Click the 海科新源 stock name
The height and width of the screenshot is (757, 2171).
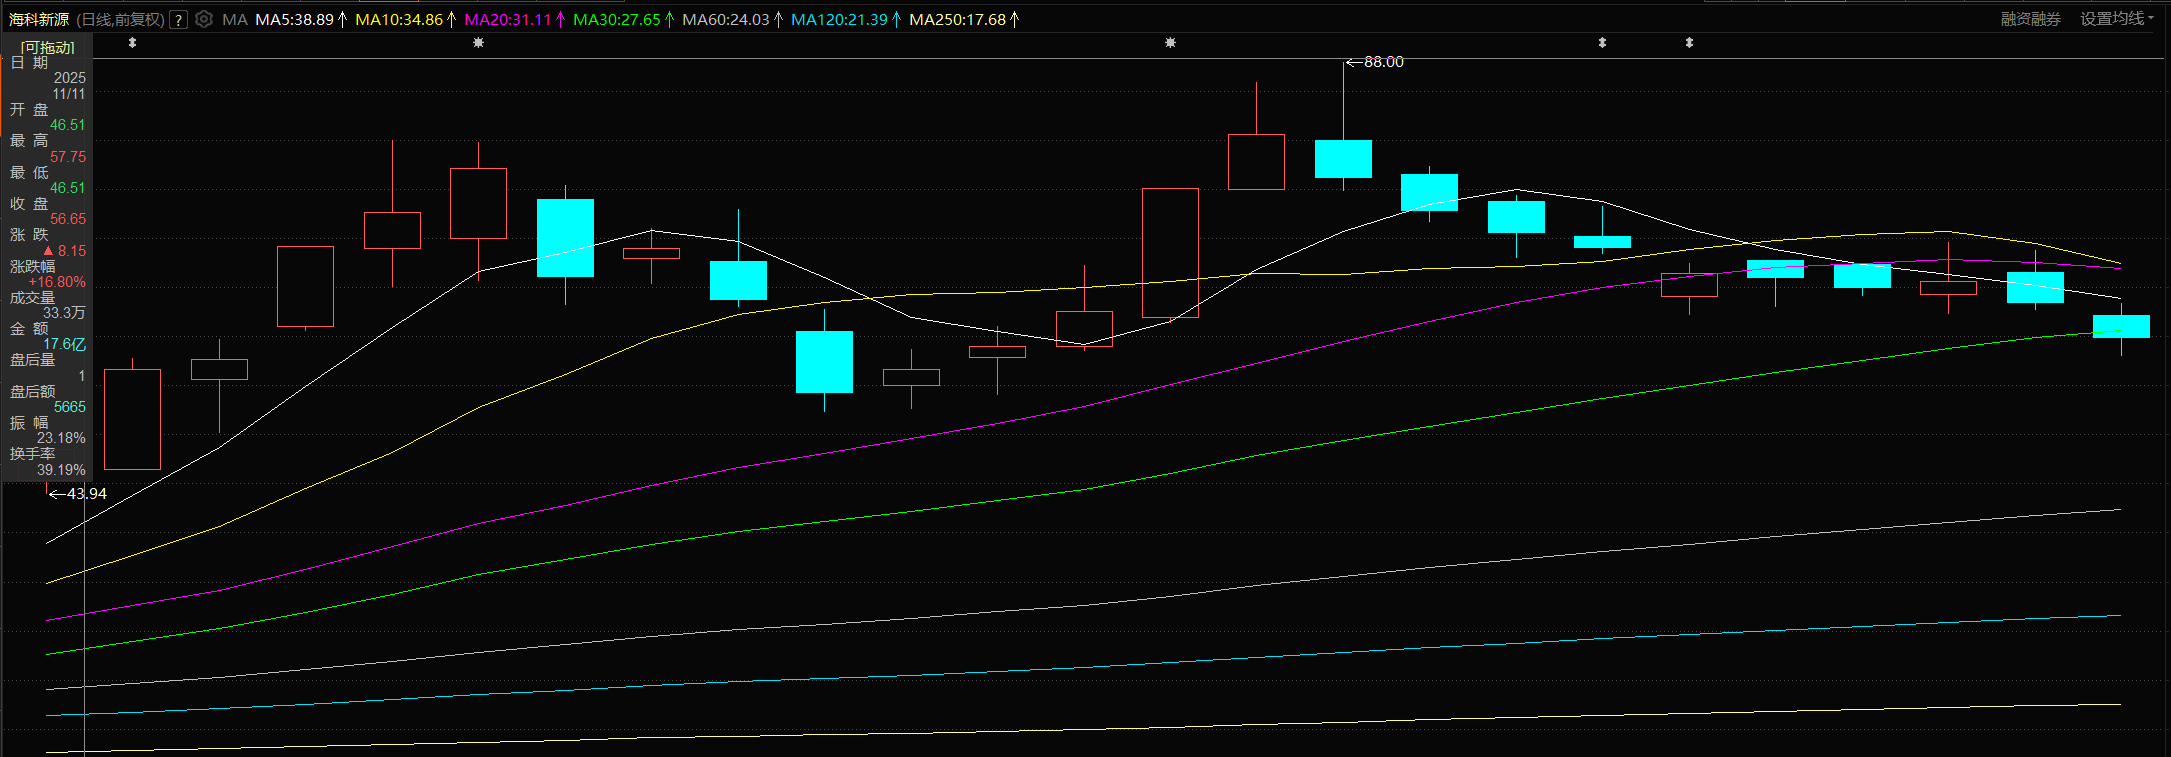(39, 20)
